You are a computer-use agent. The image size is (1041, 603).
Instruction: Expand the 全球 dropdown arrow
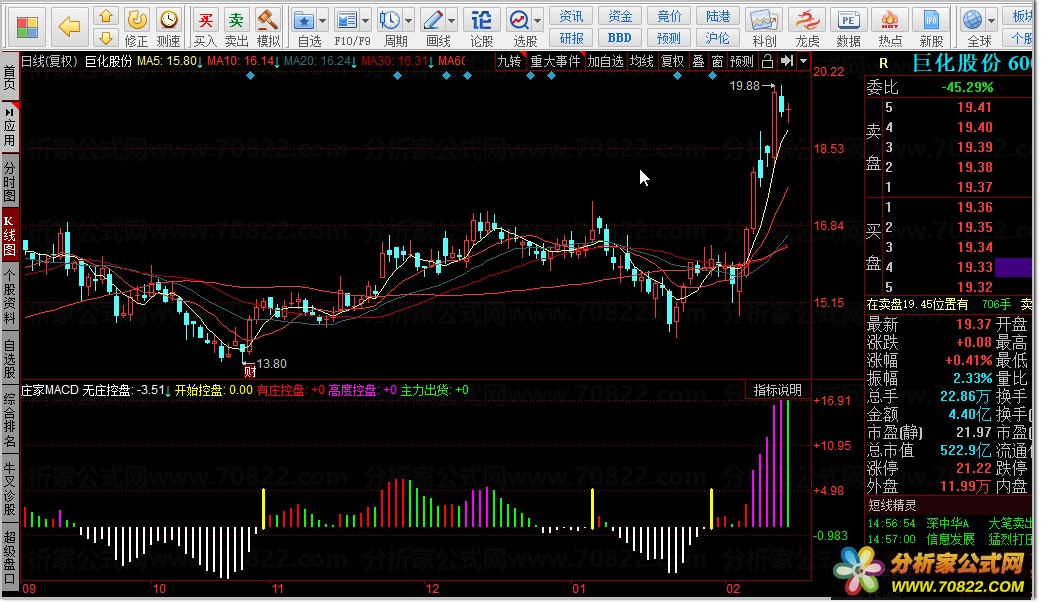[991, 21]
